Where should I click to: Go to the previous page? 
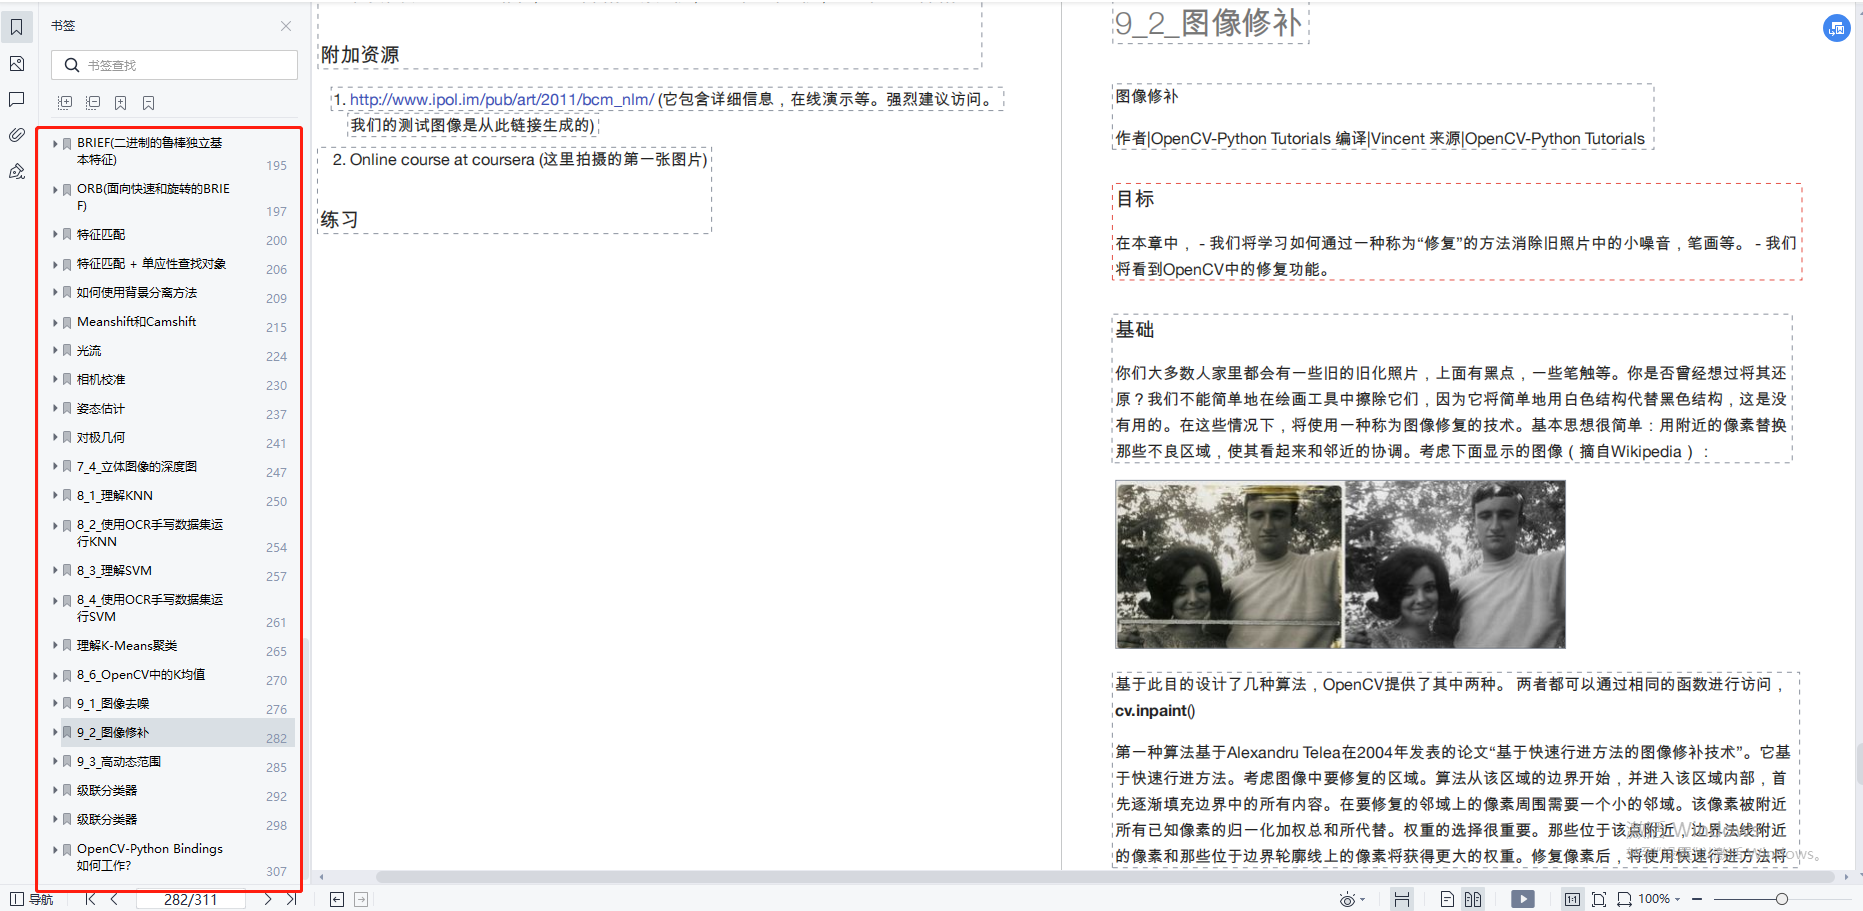114,899
